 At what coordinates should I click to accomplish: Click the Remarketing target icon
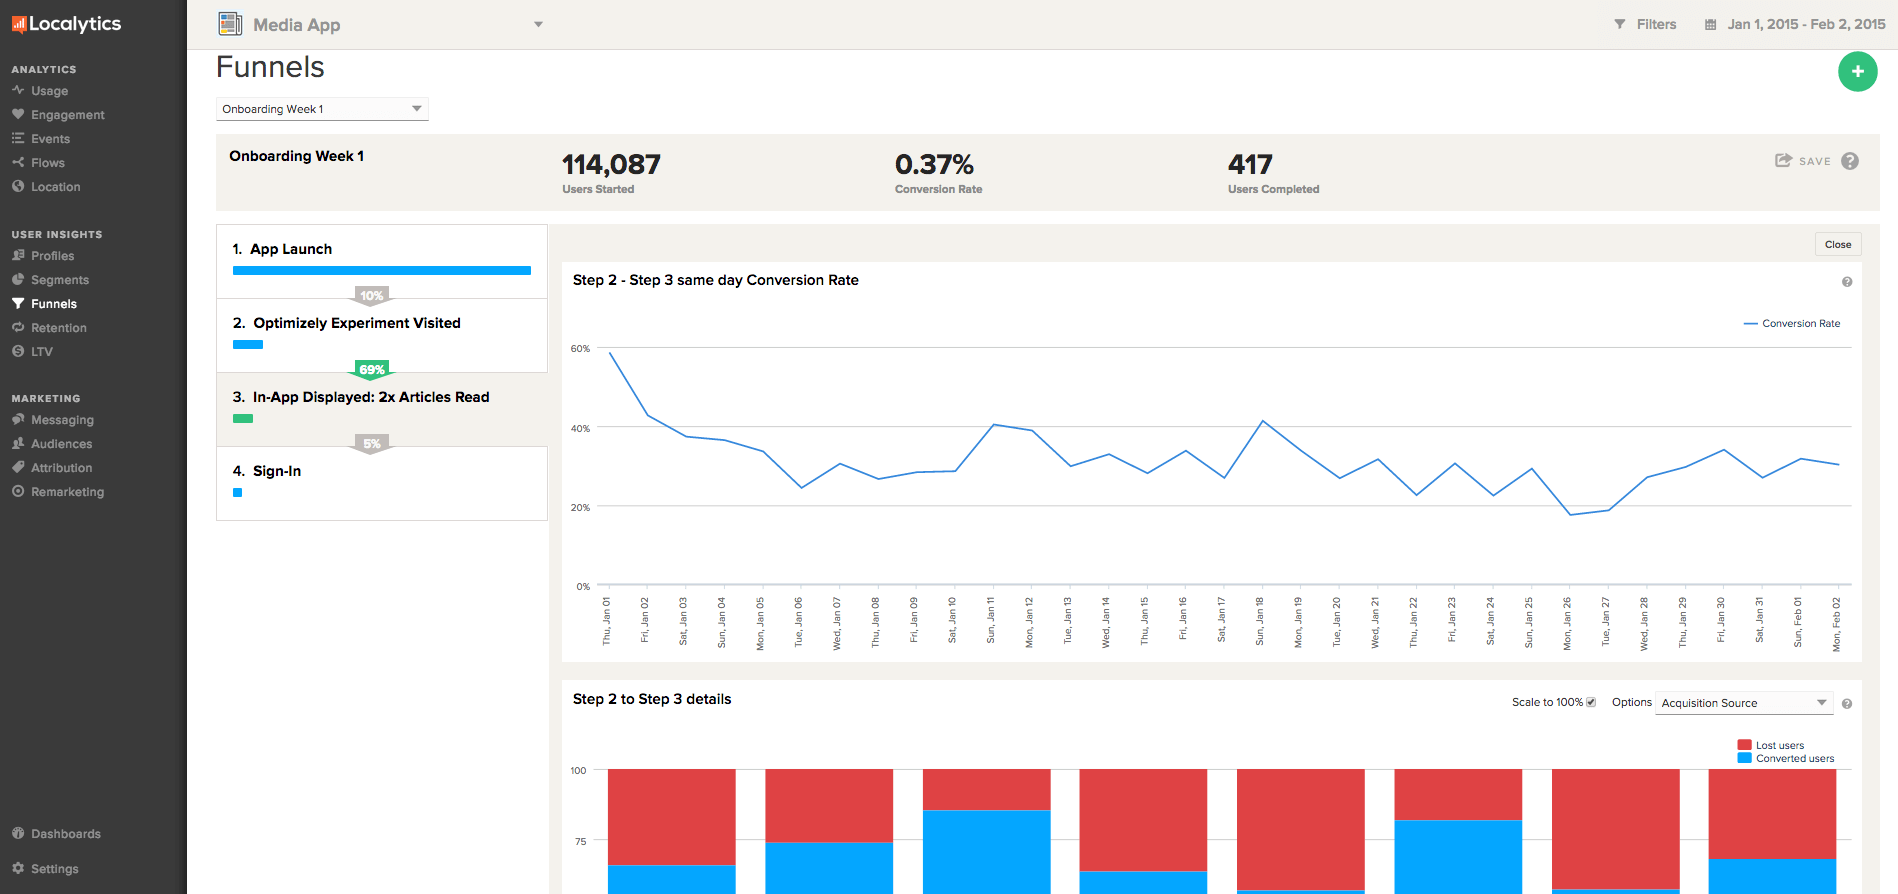18,491
